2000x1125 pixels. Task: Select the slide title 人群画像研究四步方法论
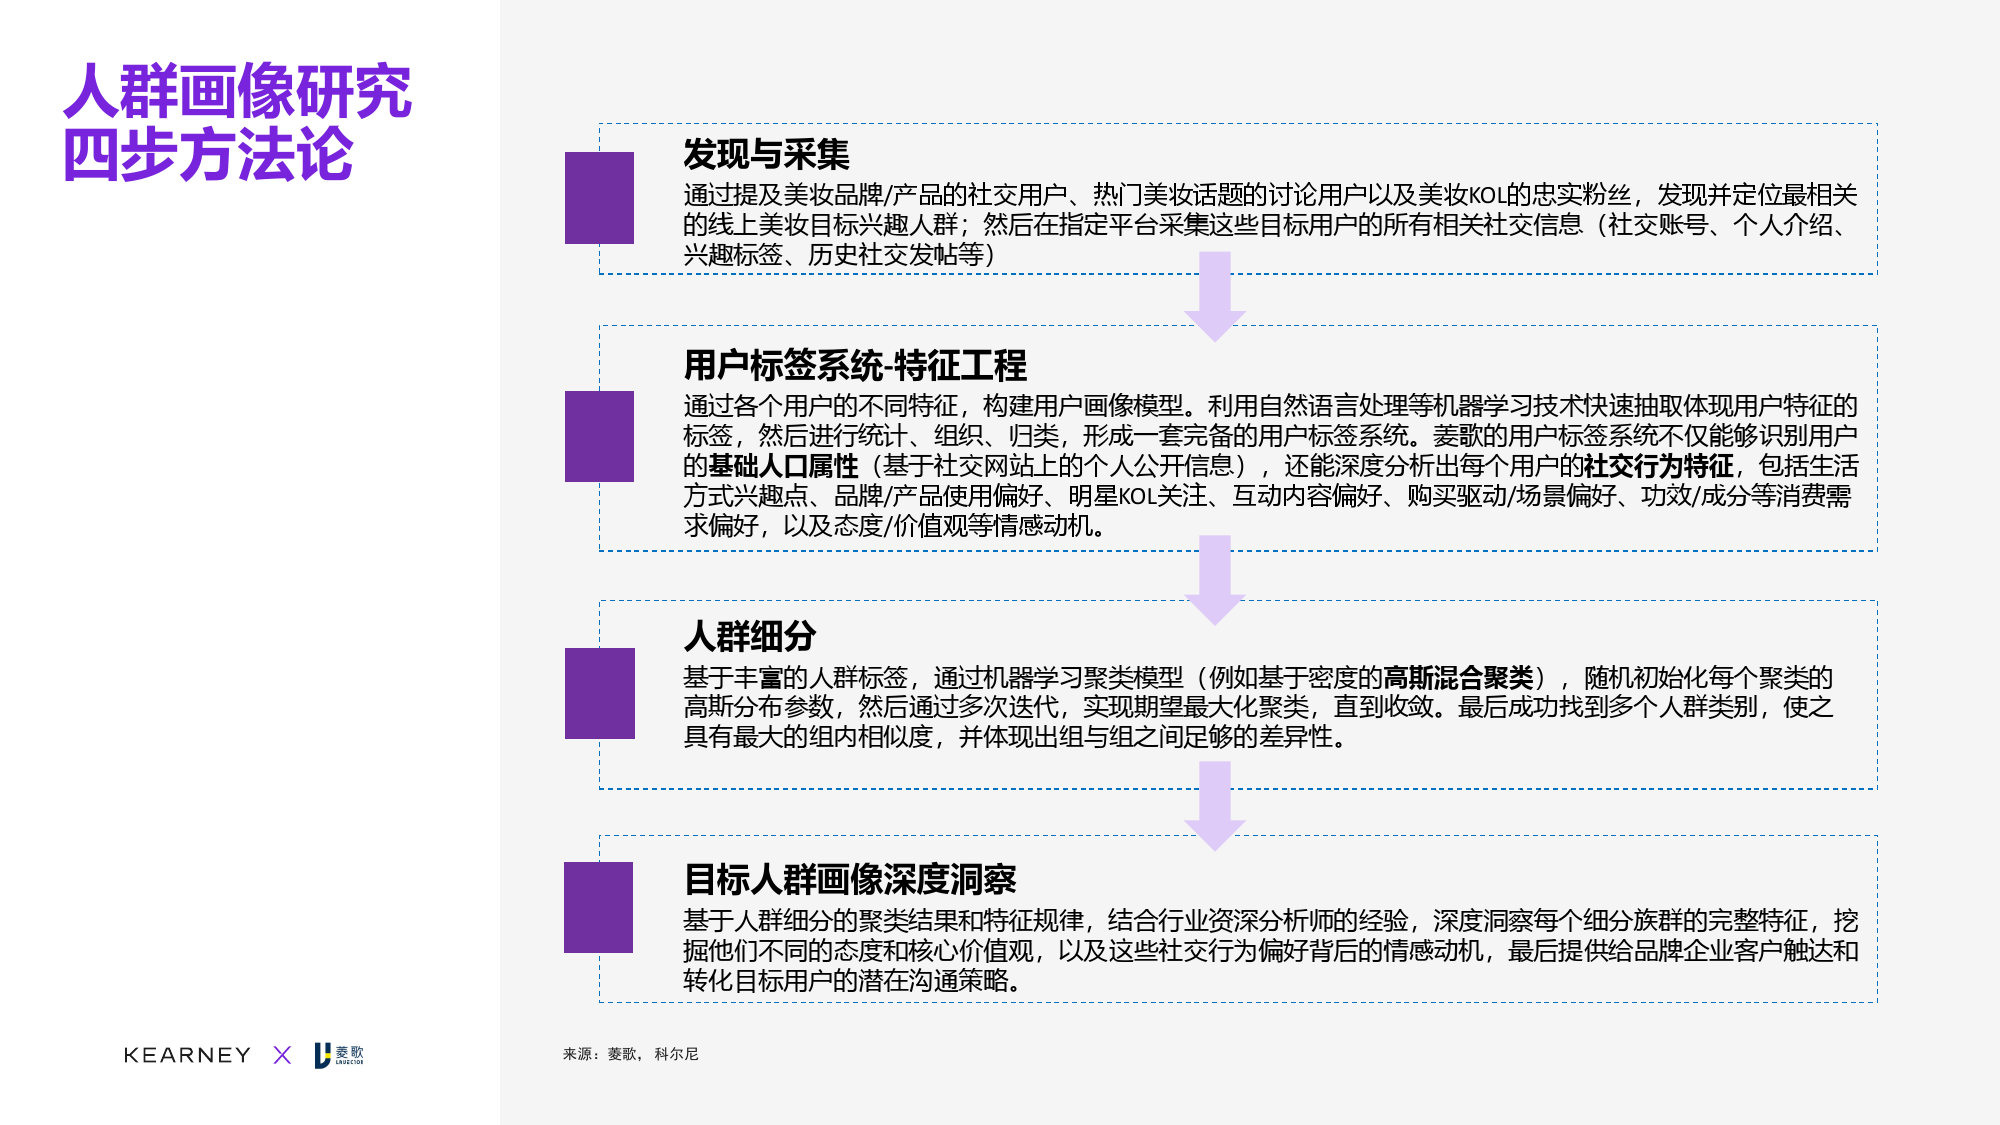coord(237,122)
